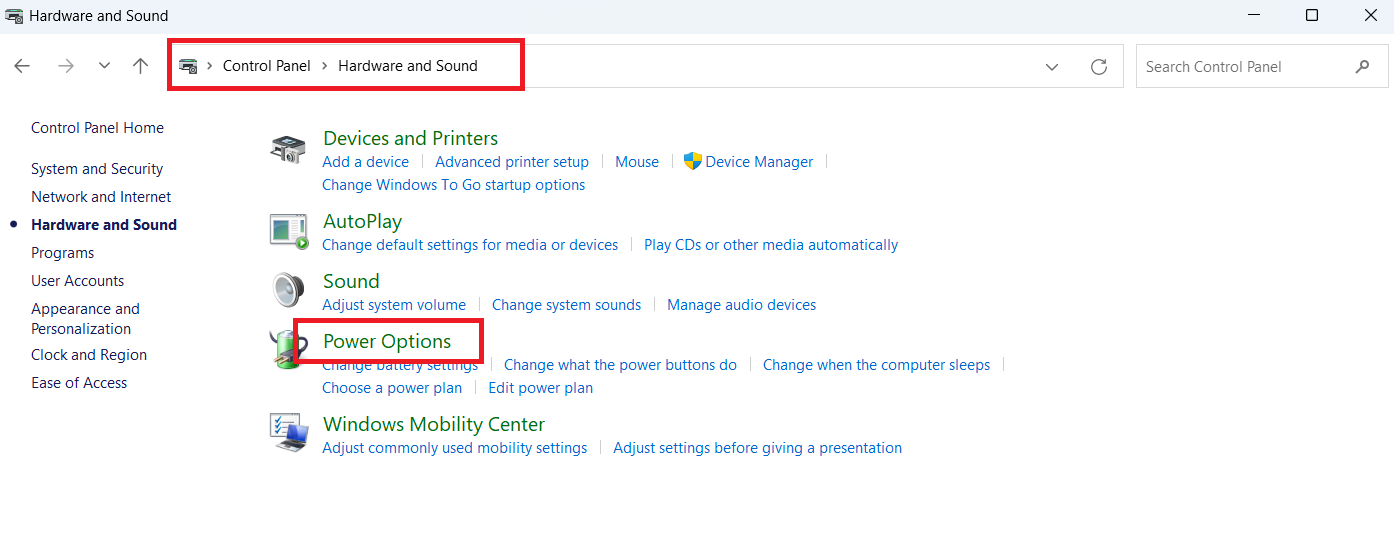The image size is (1394, 560).
Task: Click the search magnifier icon
Action: [x=1362, y=67]
